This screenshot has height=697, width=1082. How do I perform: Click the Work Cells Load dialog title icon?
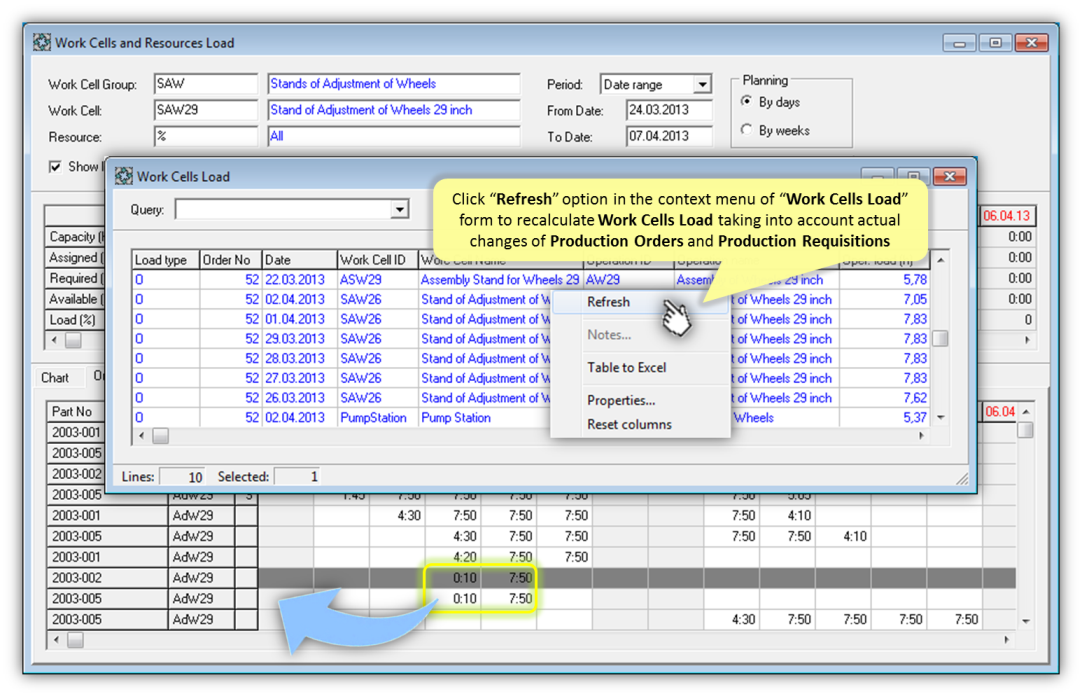point(124,176)
